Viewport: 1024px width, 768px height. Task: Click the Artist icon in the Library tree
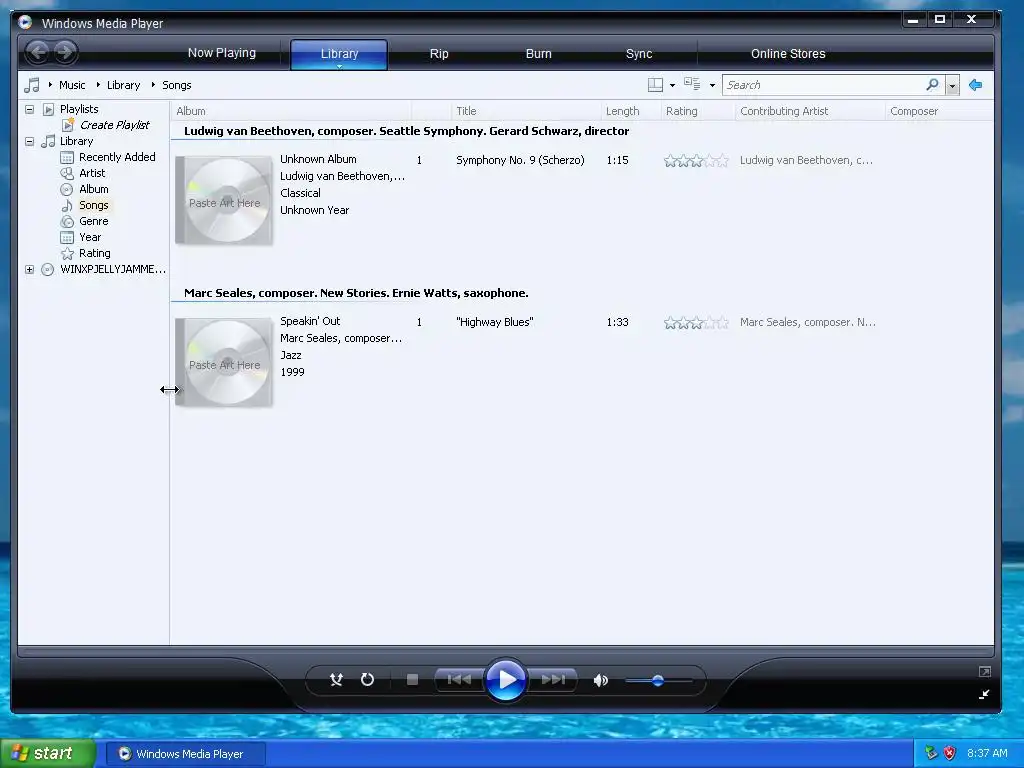pos(67,173)
